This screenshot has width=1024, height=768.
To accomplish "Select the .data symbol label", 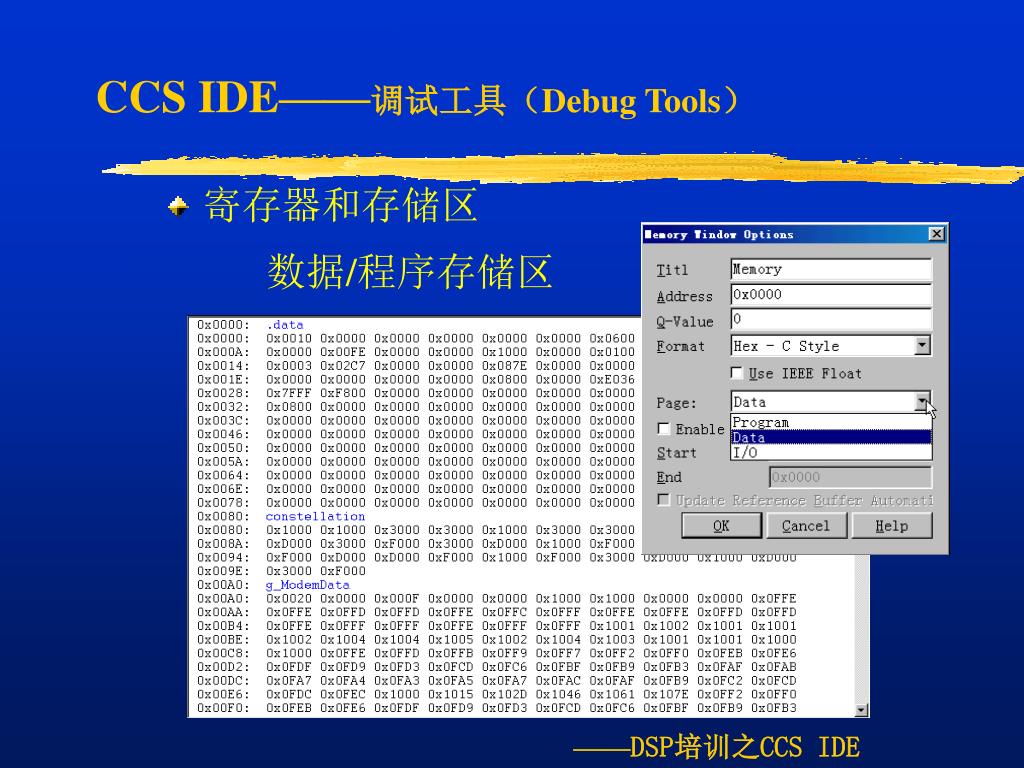I will 285,325.
